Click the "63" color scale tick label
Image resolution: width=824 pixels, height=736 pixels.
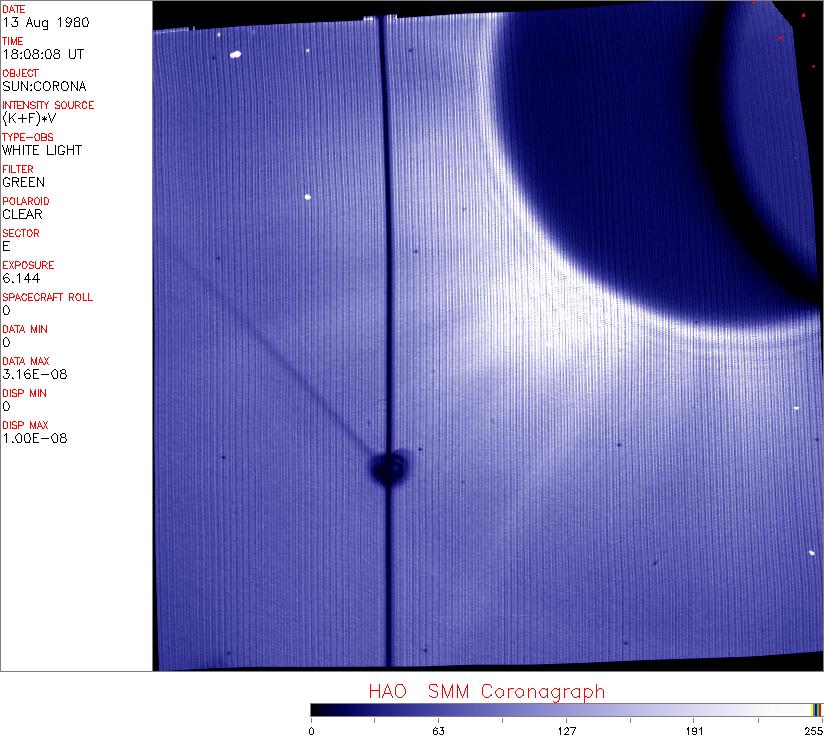pos(438,731)
